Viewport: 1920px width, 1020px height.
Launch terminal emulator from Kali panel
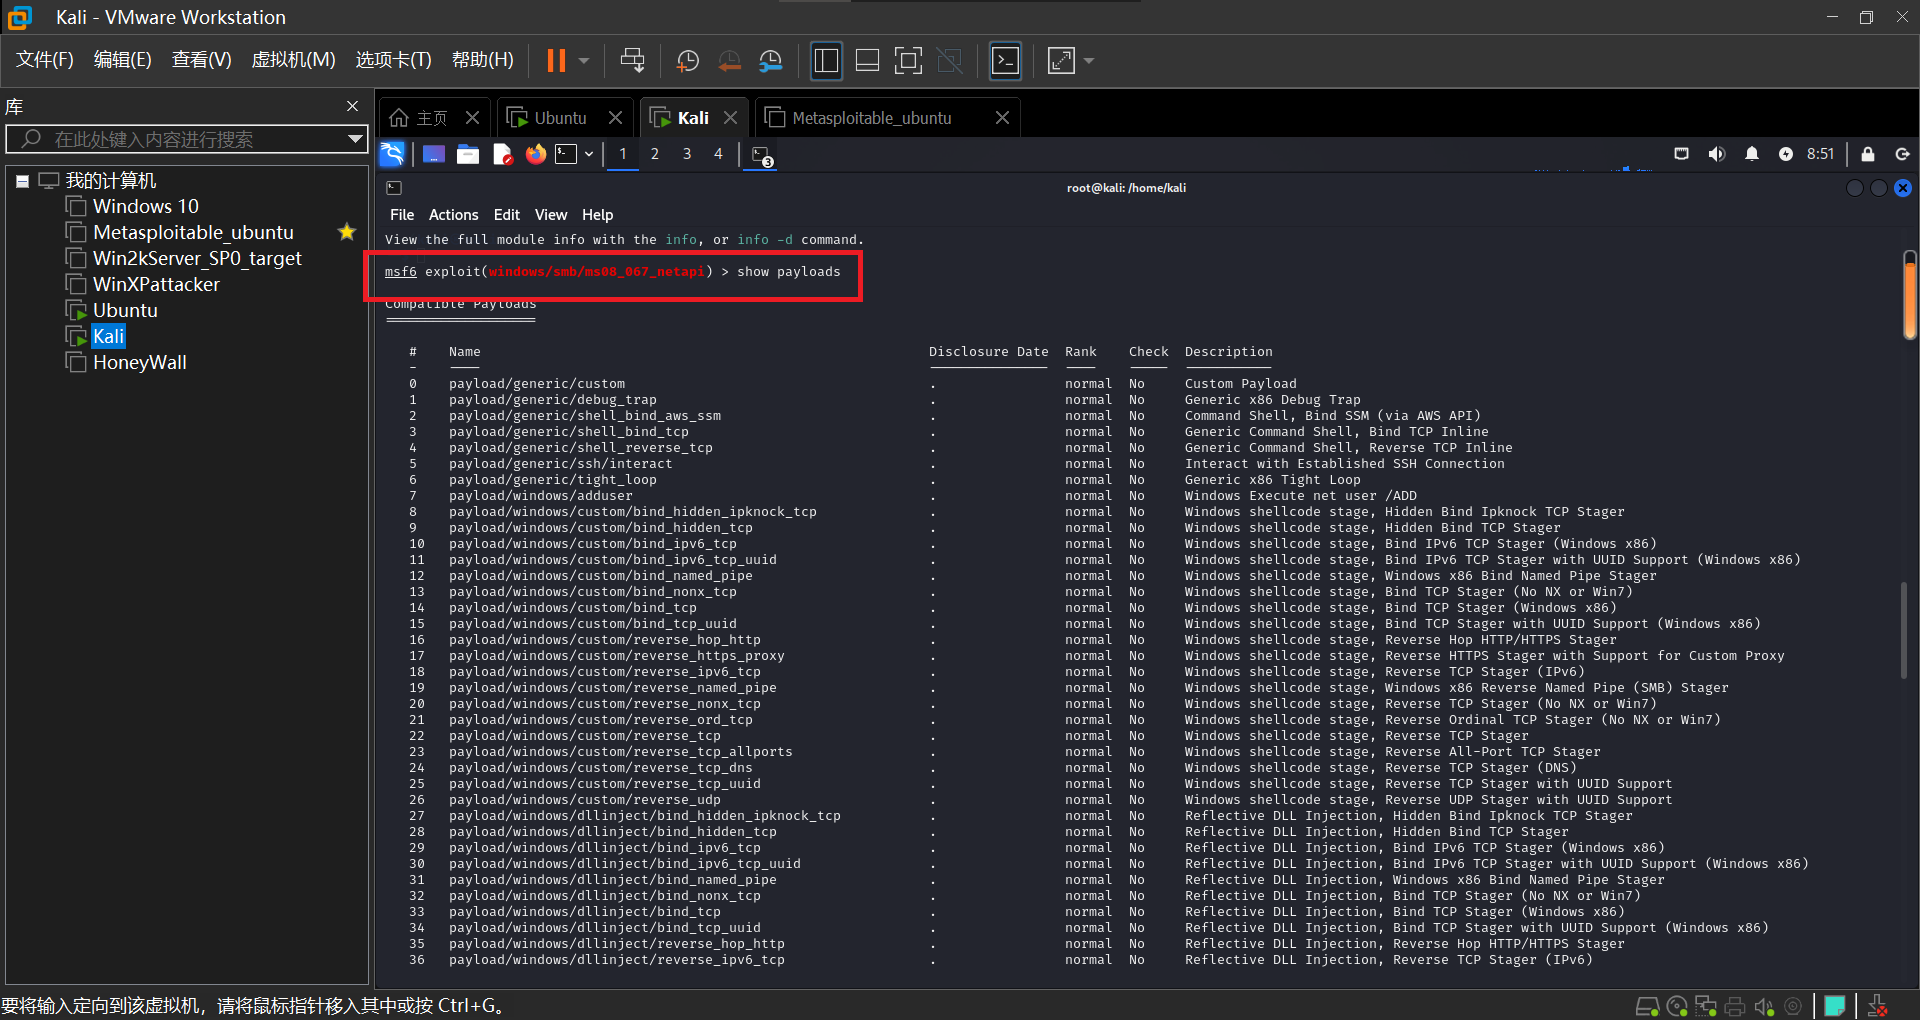click(x=567, y=154)
